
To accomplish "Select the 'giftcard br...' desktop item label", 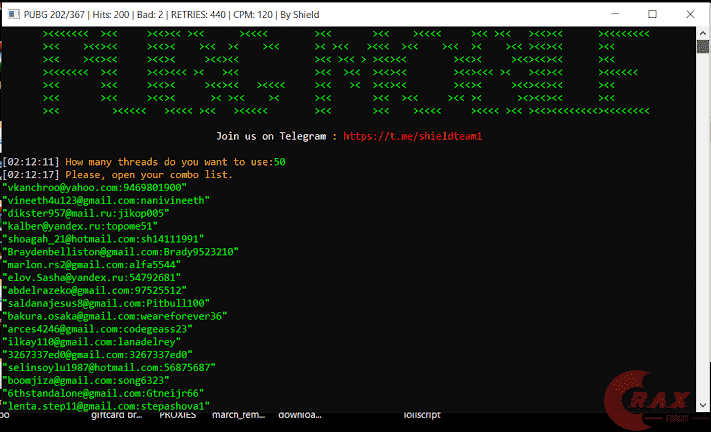I will point(117,415).
